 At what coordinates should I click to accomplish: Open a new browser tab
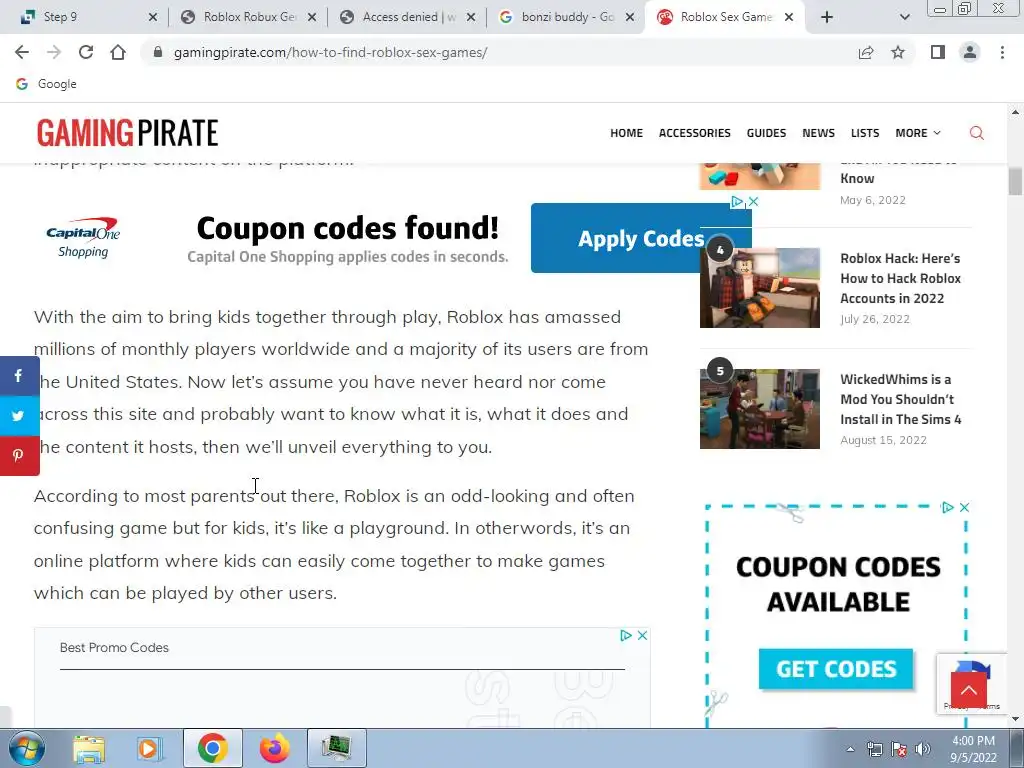point(827,17)
